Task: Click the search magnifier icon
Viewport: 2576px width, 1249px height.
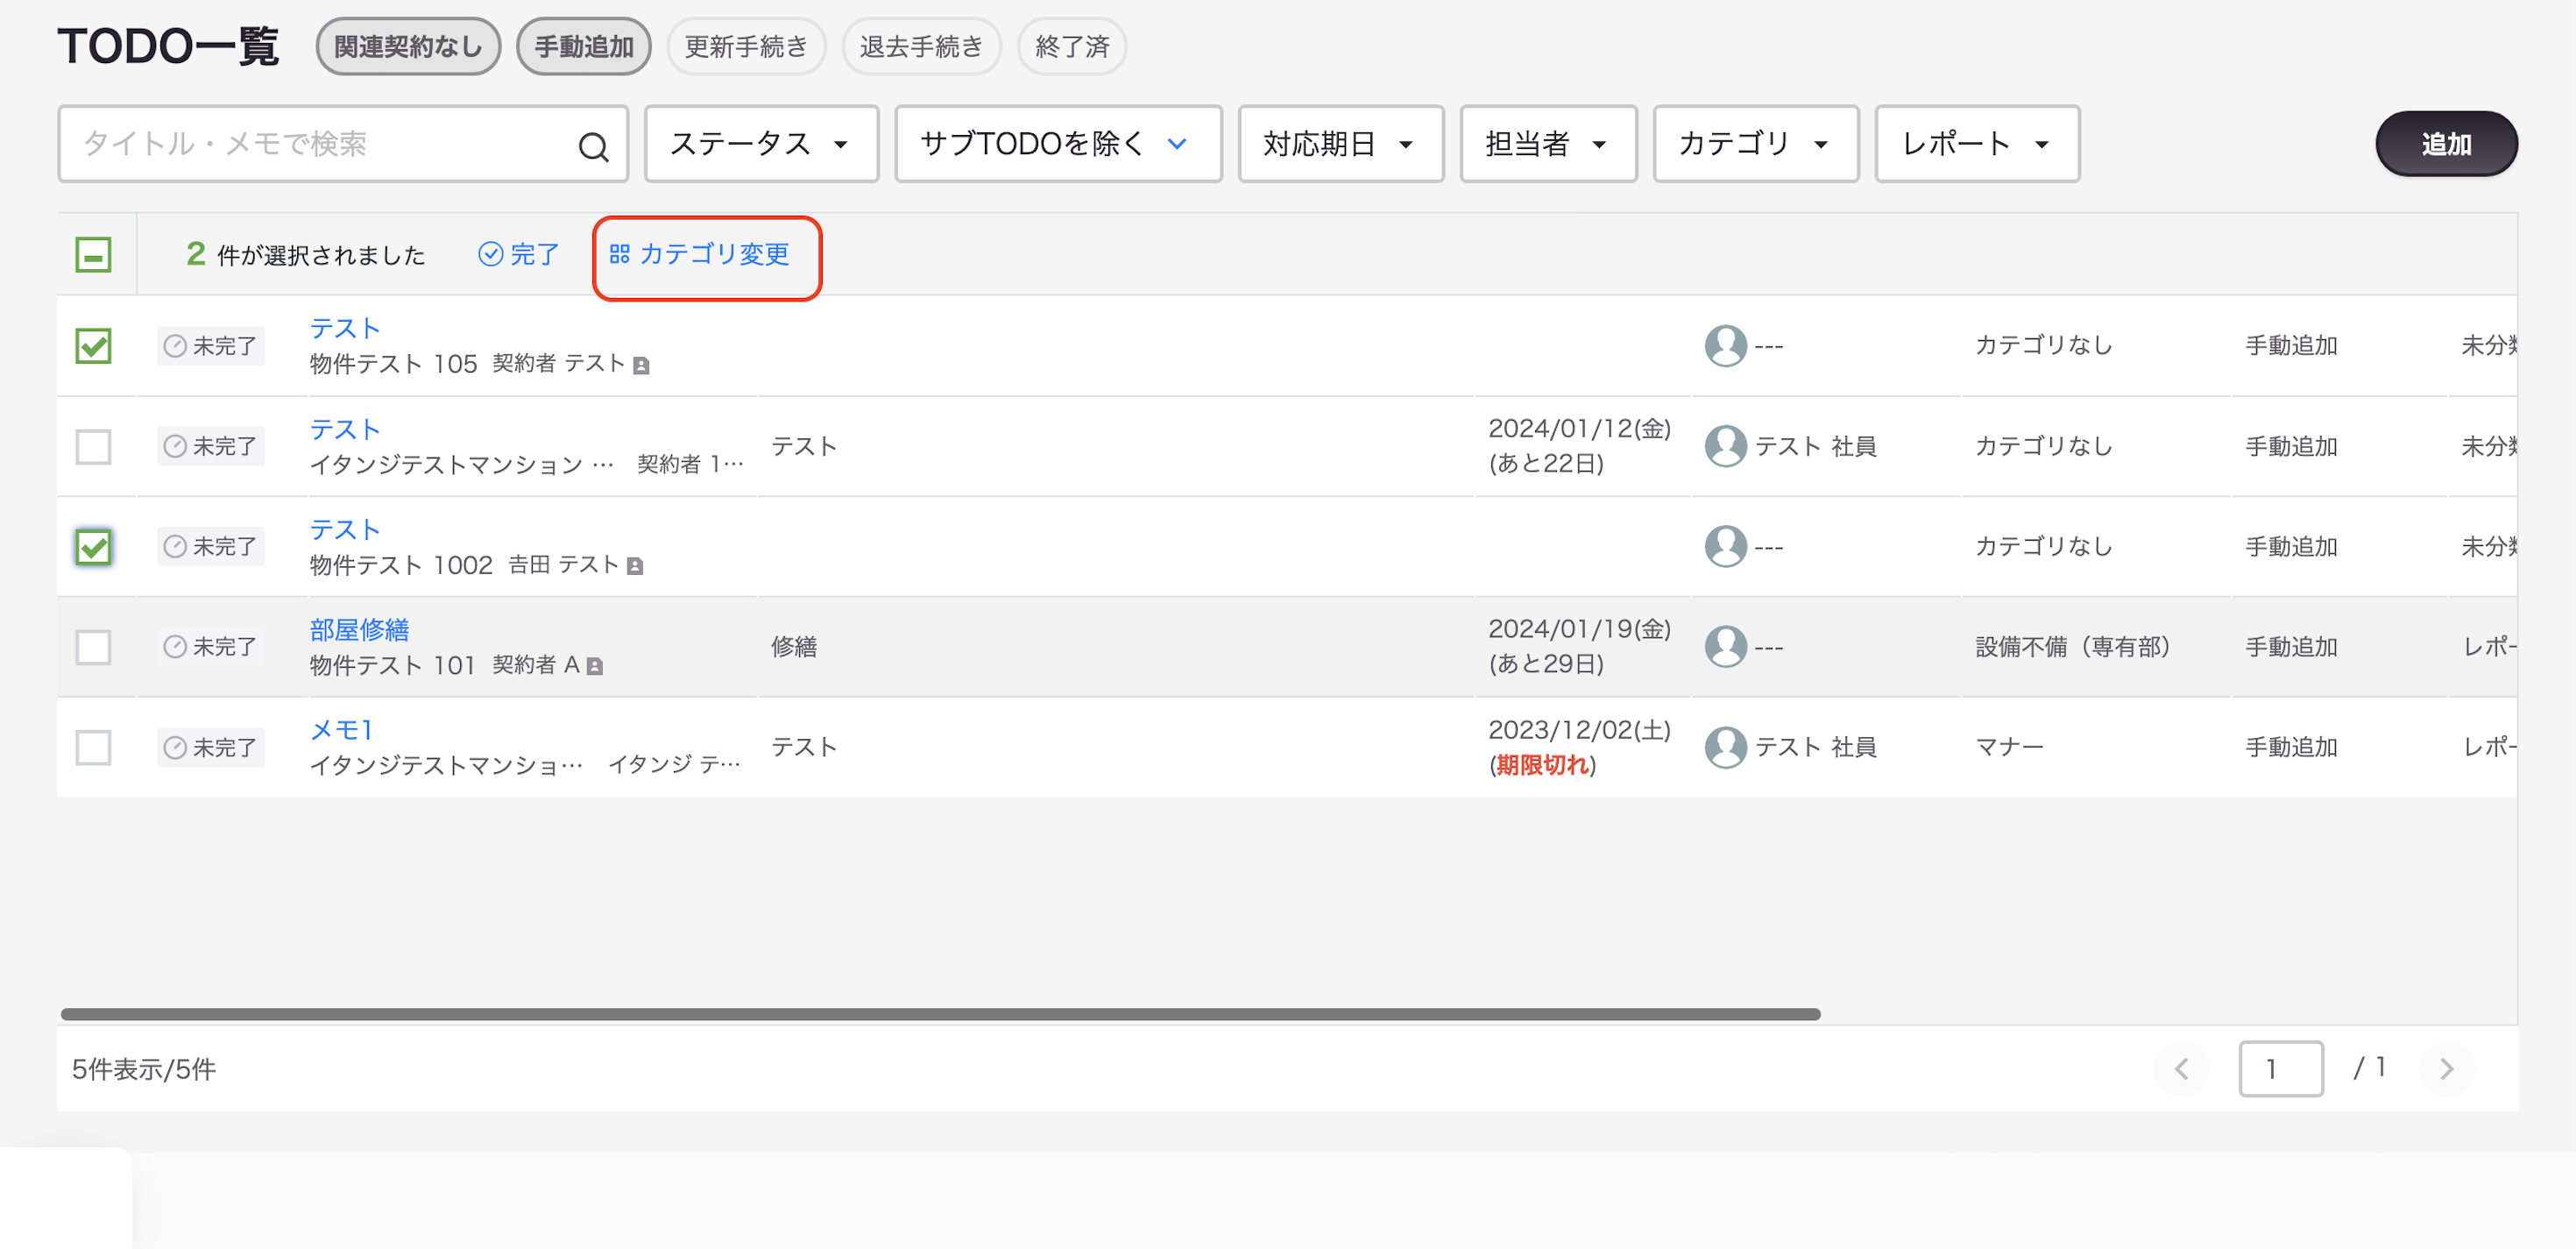Action: [593, 147]
